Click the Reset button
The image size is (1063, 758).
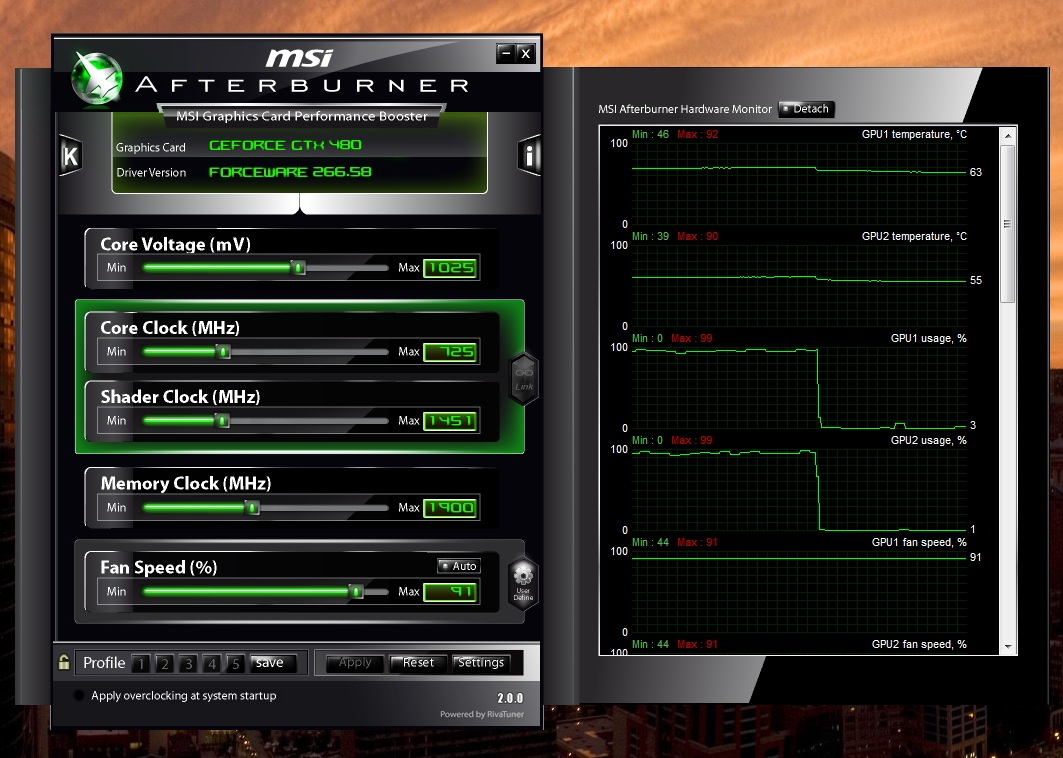coord(418,663)
